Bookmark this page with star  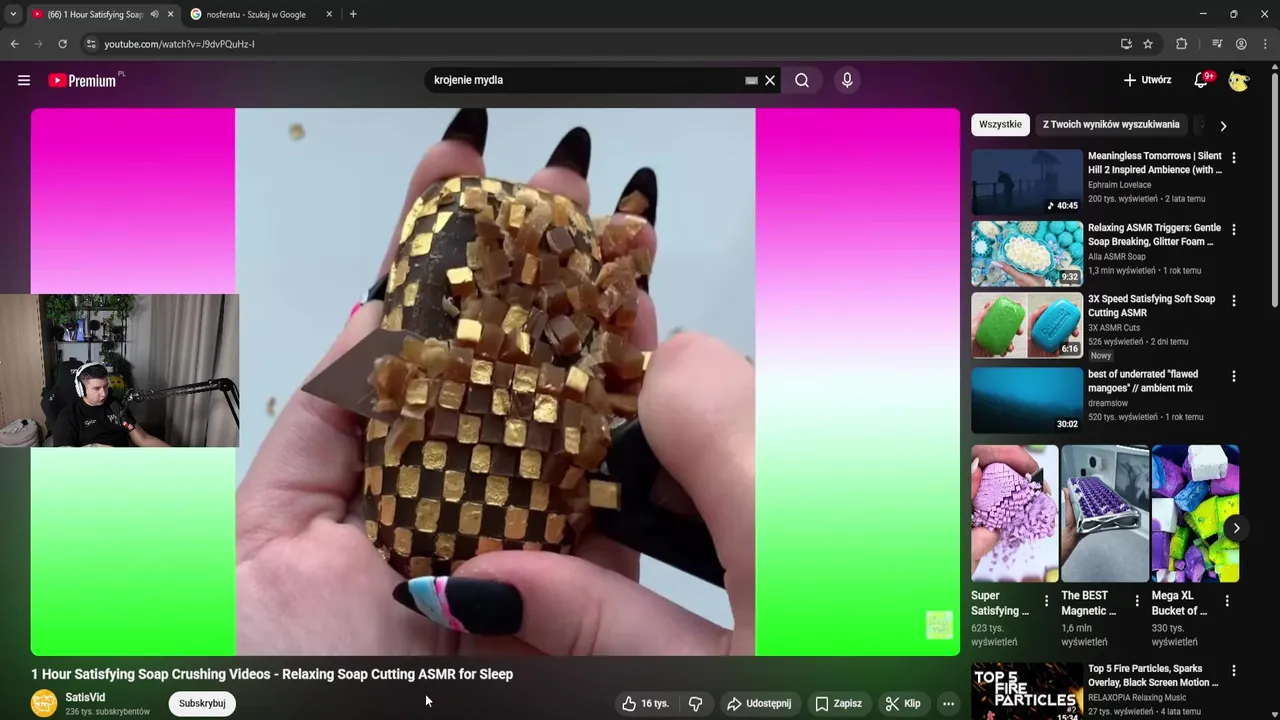pyautogui.click(x=1148, y=44)
